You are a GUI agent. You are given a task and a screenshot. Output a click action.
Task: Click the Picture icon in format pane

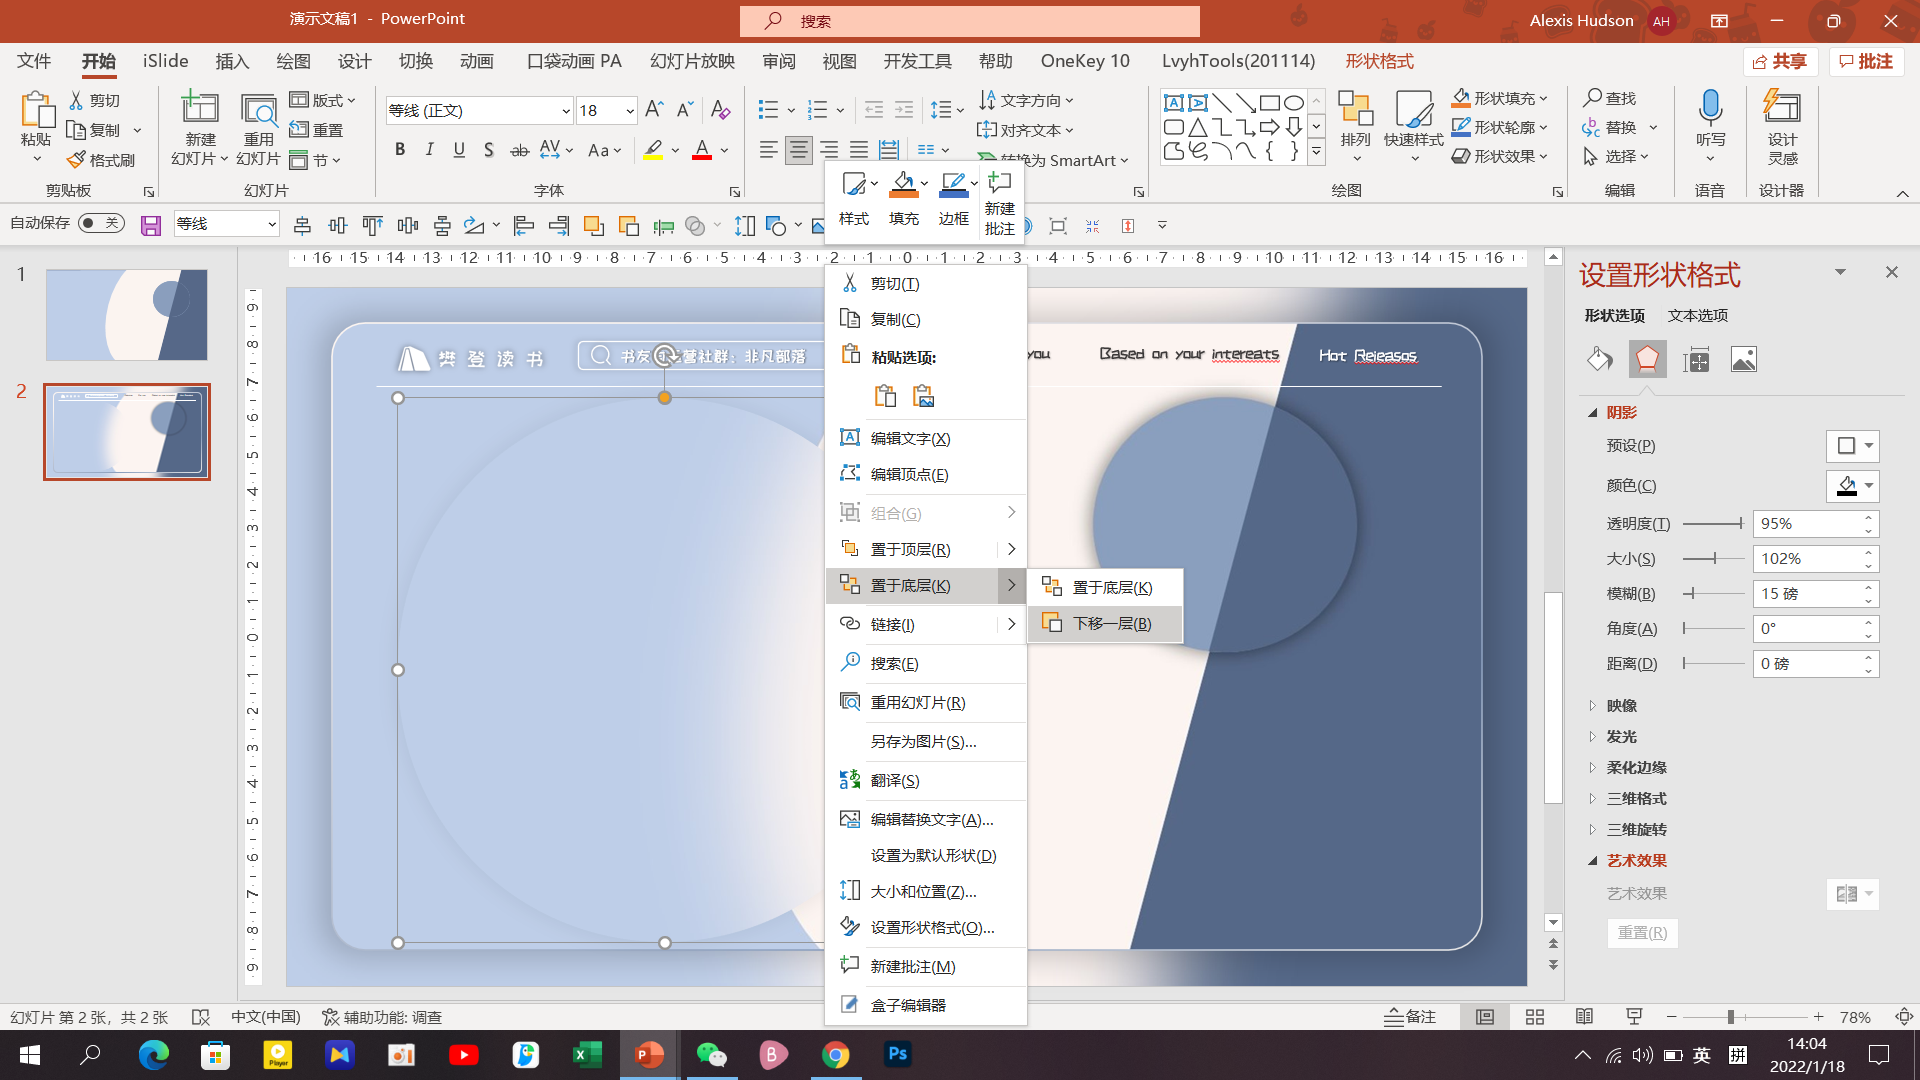1743,359
